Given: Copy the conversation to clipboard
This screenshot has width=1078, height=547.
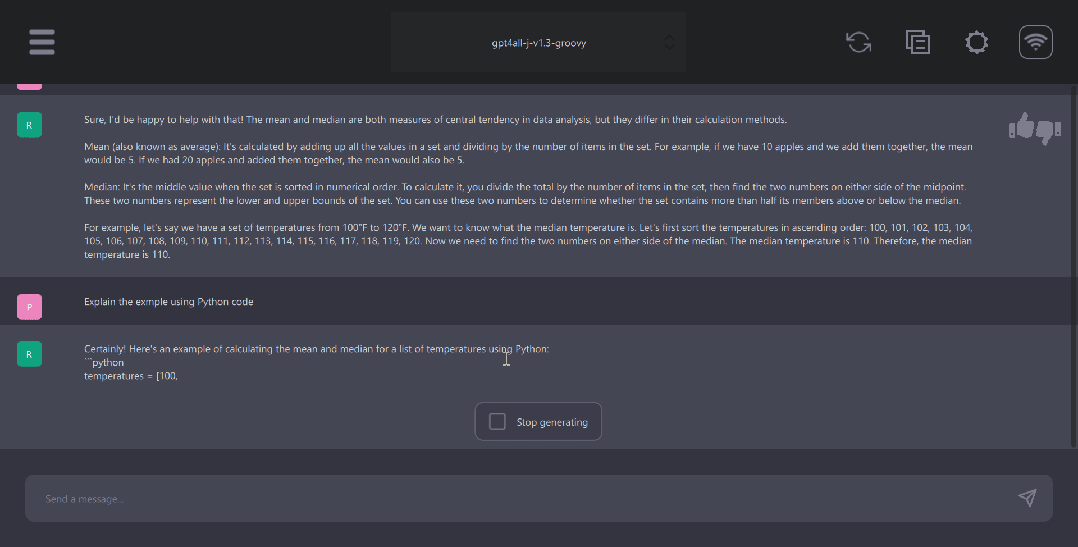Looking at the screenshot, I should pyautogui.click(x=917, y=41).
